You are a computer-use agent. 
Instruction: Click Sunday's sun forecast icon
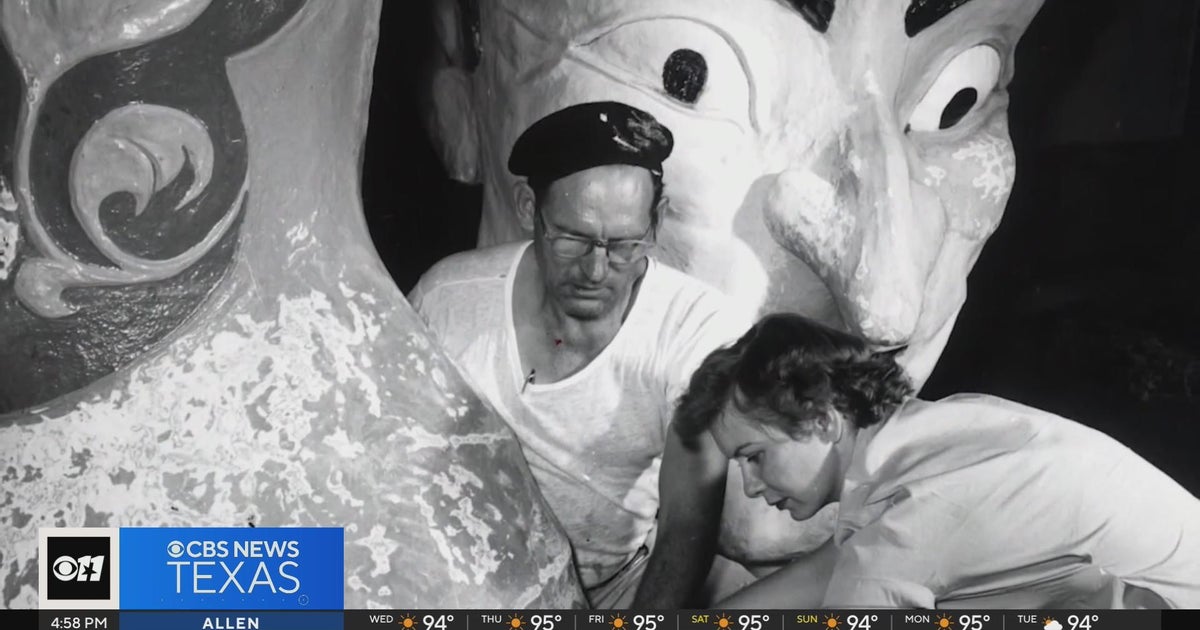(831, 622)
